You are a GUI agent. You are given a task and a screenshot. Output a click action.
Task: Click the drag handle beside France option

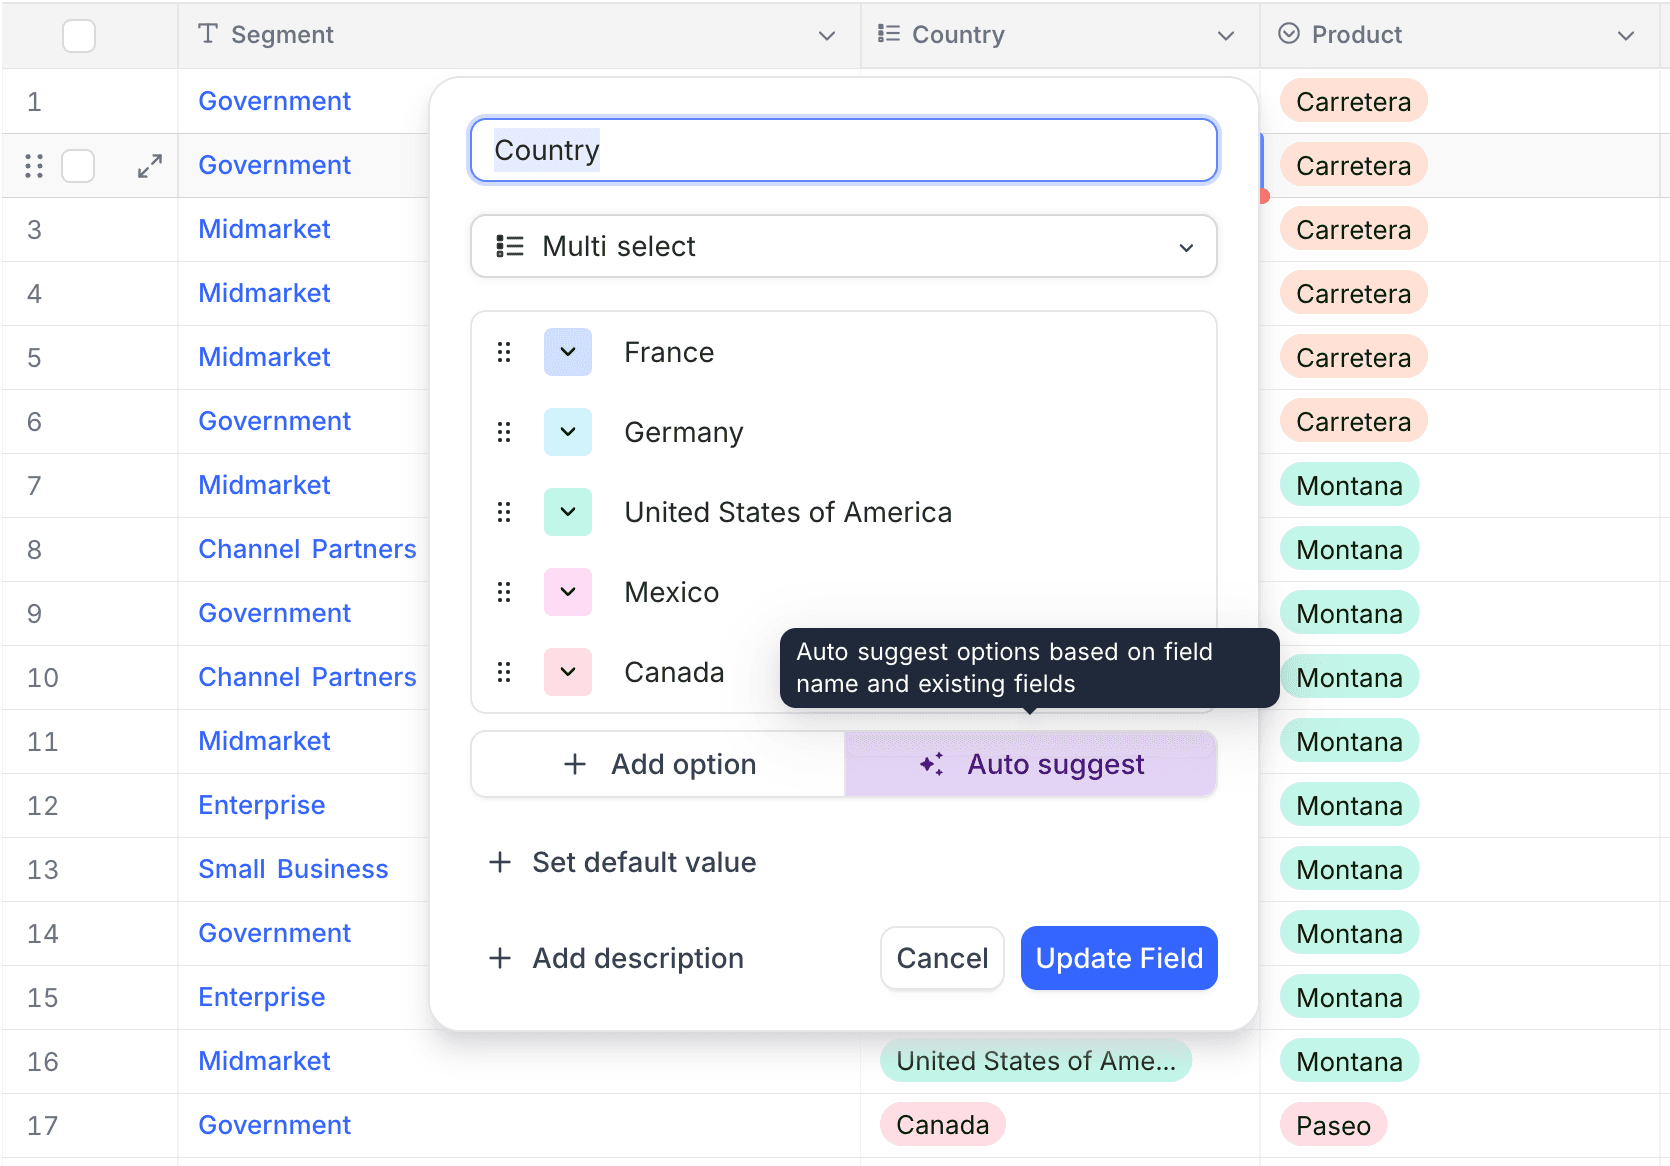[504, 352]
